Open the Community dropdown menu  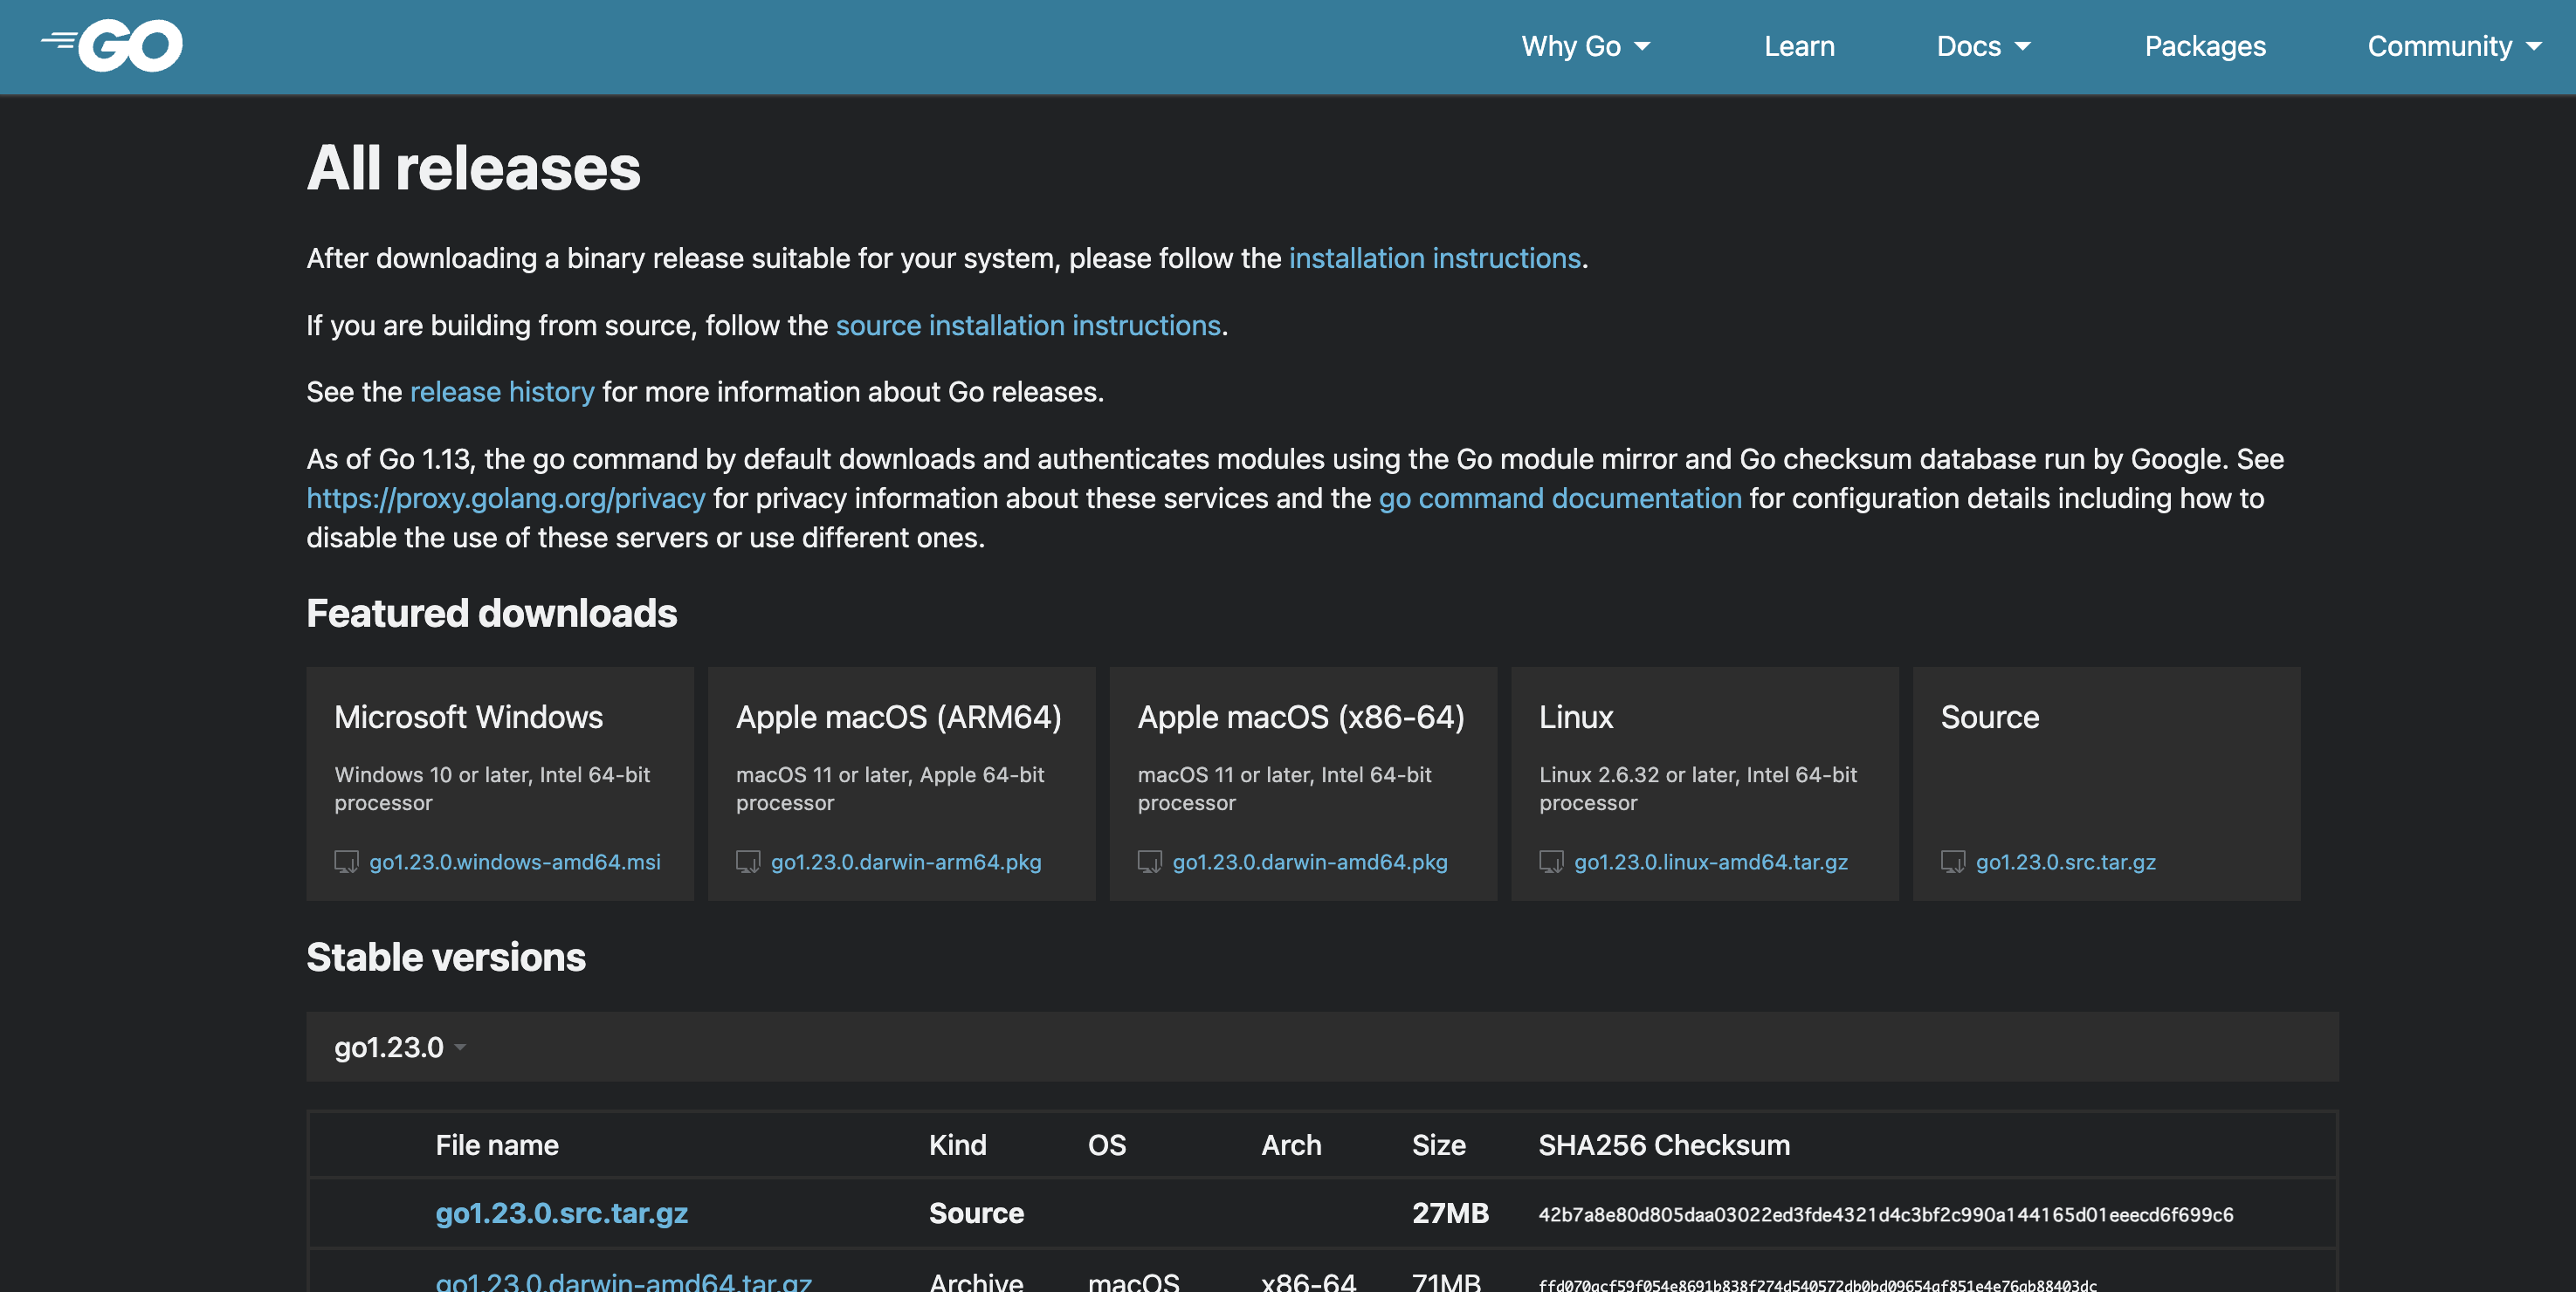click(2453, 46)
